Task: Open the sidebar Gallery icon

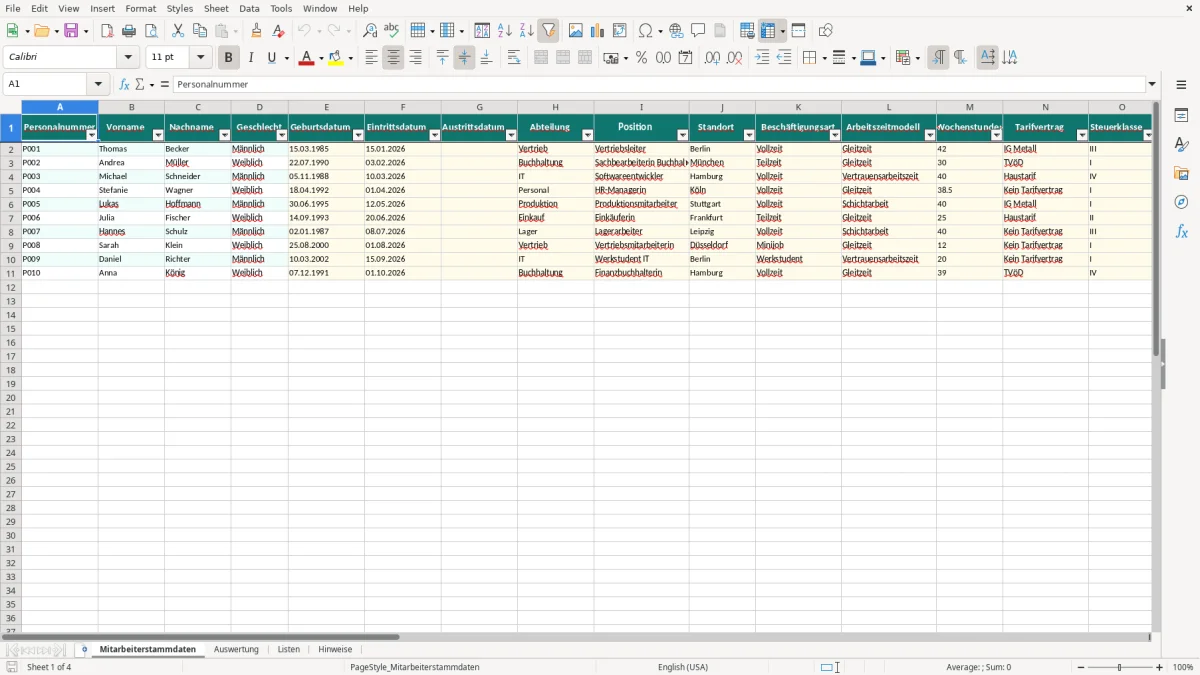Action: point(1181,174)
